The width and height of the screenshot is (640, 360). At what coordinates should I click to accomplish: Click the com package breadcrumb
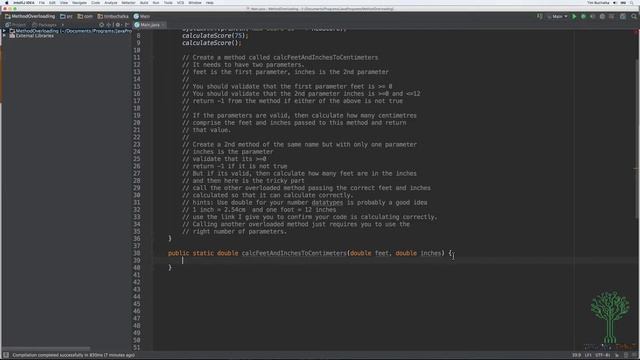click(85, 16)
